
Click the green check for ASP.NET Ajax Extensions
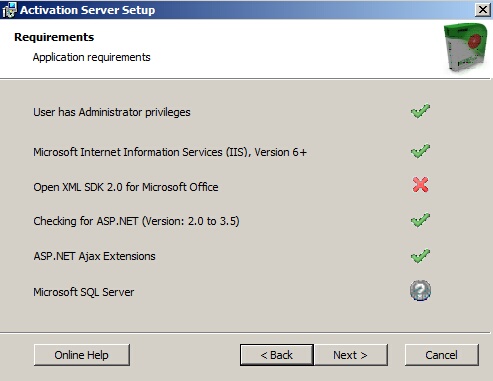(420, 256)
